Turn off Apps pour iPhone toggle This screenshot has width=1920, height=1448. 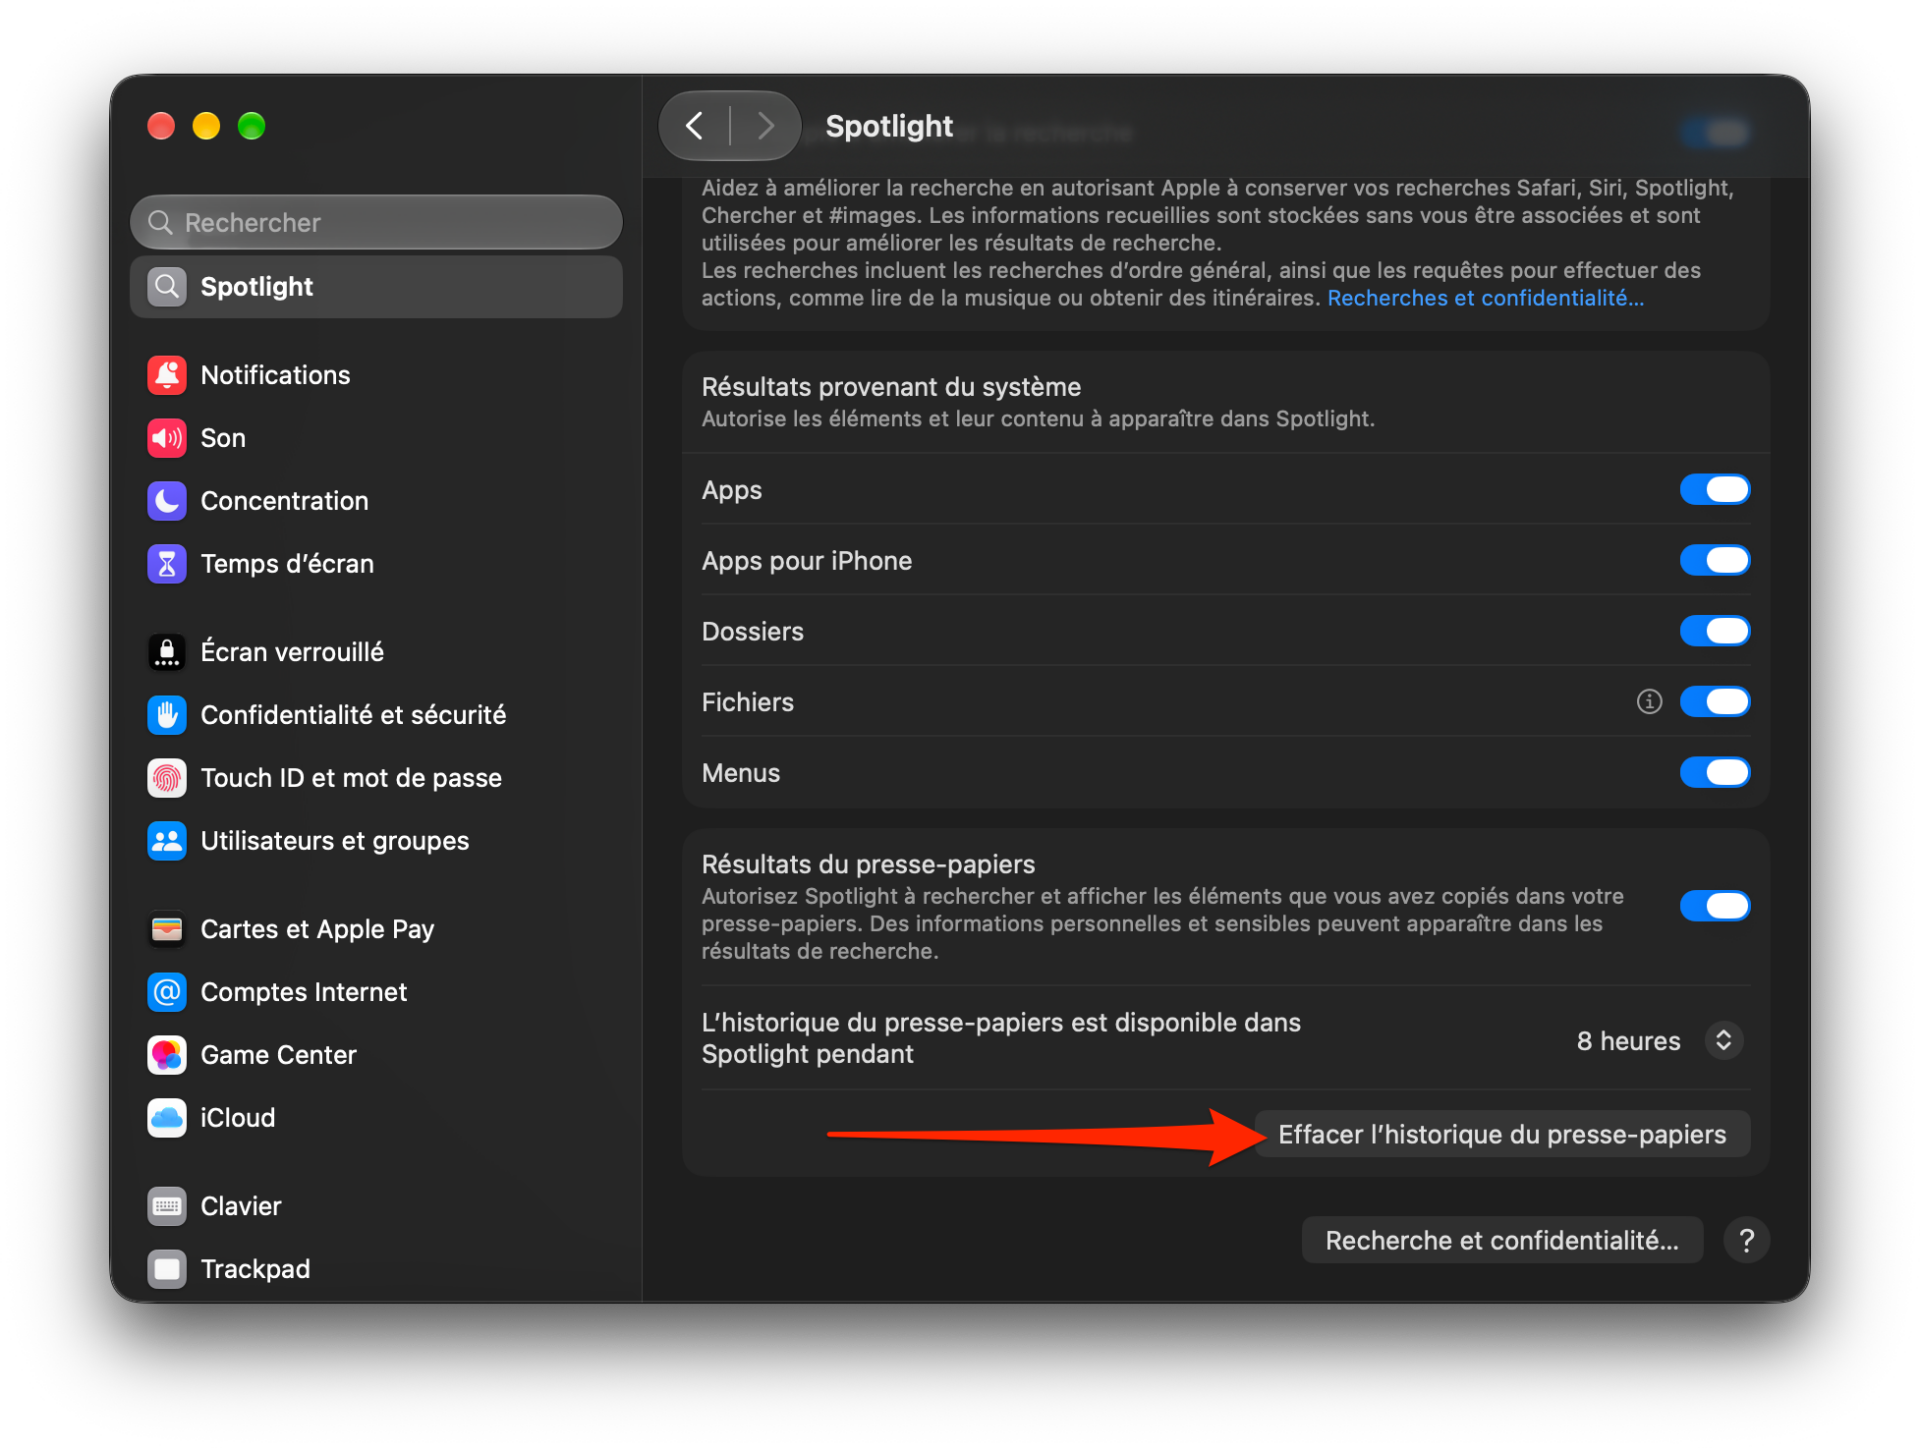[x=1714, y=561]
